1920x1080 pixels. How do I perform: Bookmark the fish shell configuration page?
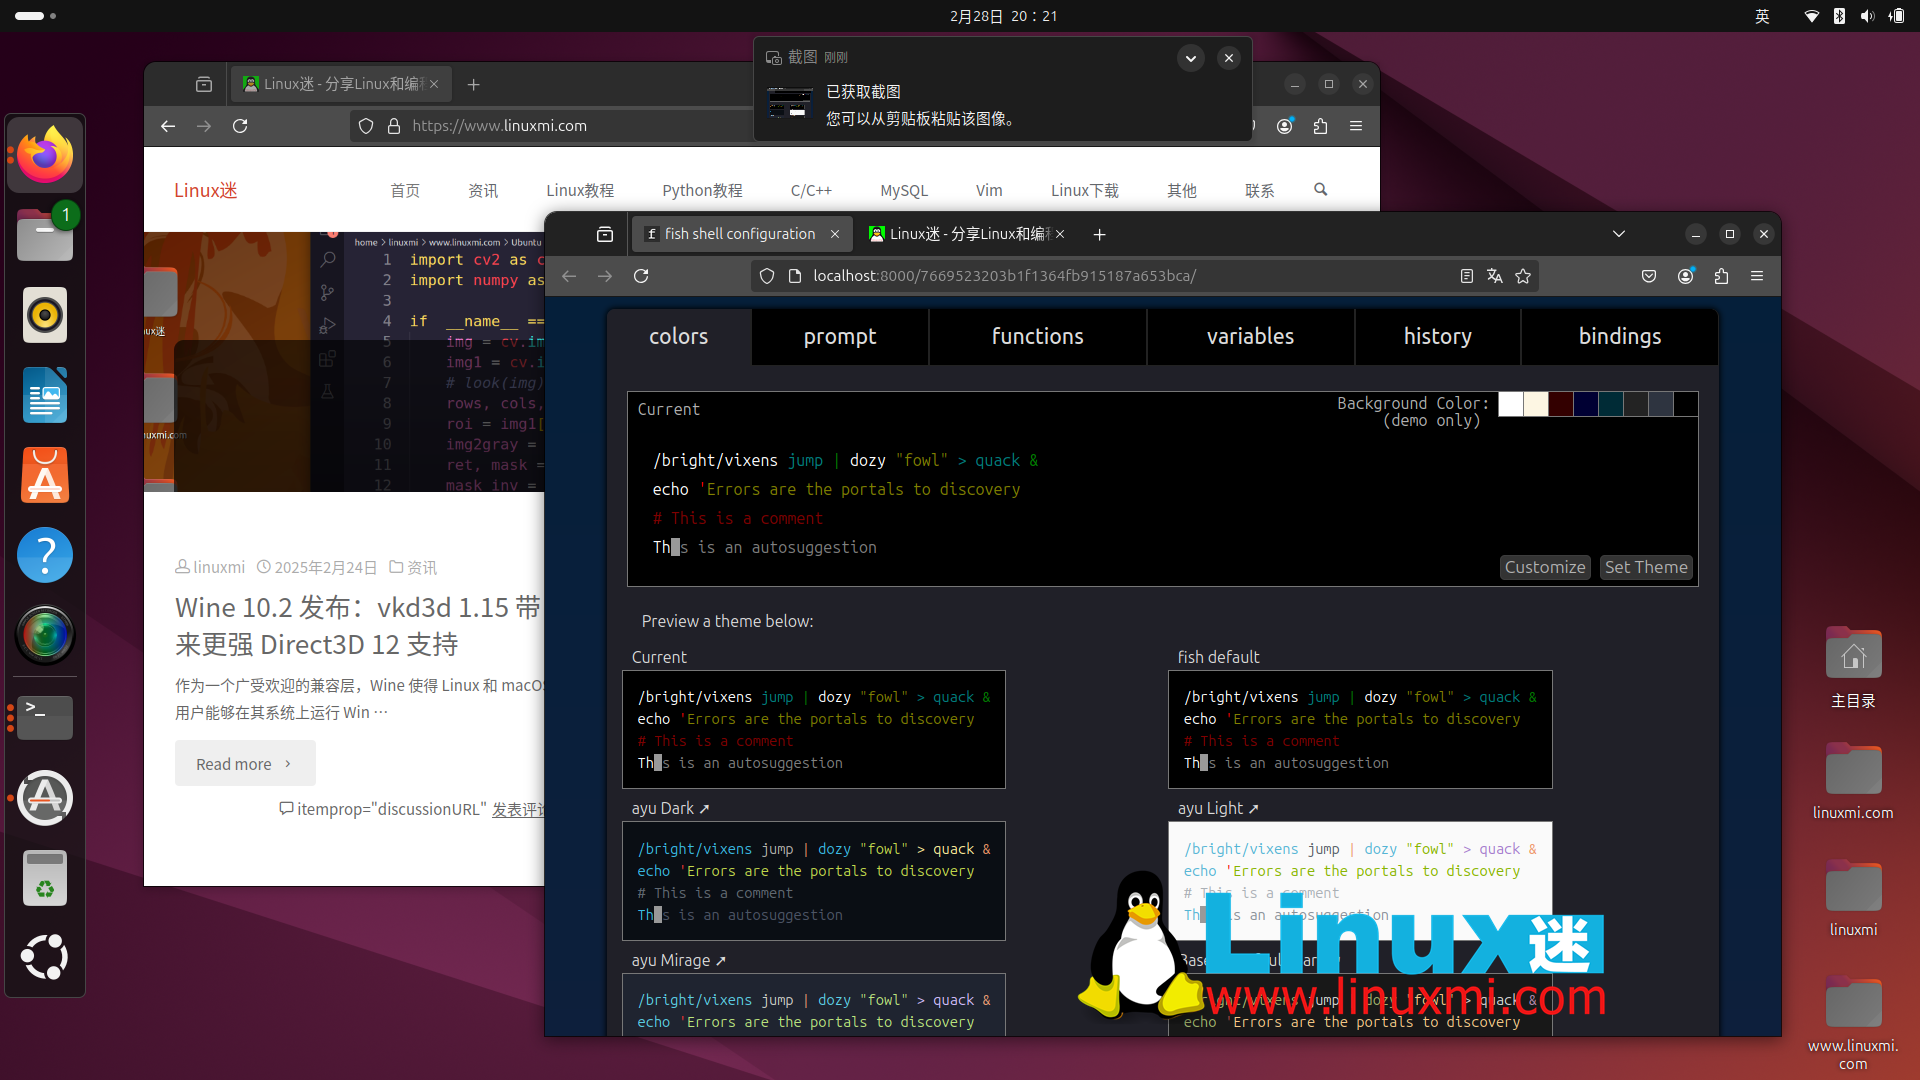(x=1523, y=276)
